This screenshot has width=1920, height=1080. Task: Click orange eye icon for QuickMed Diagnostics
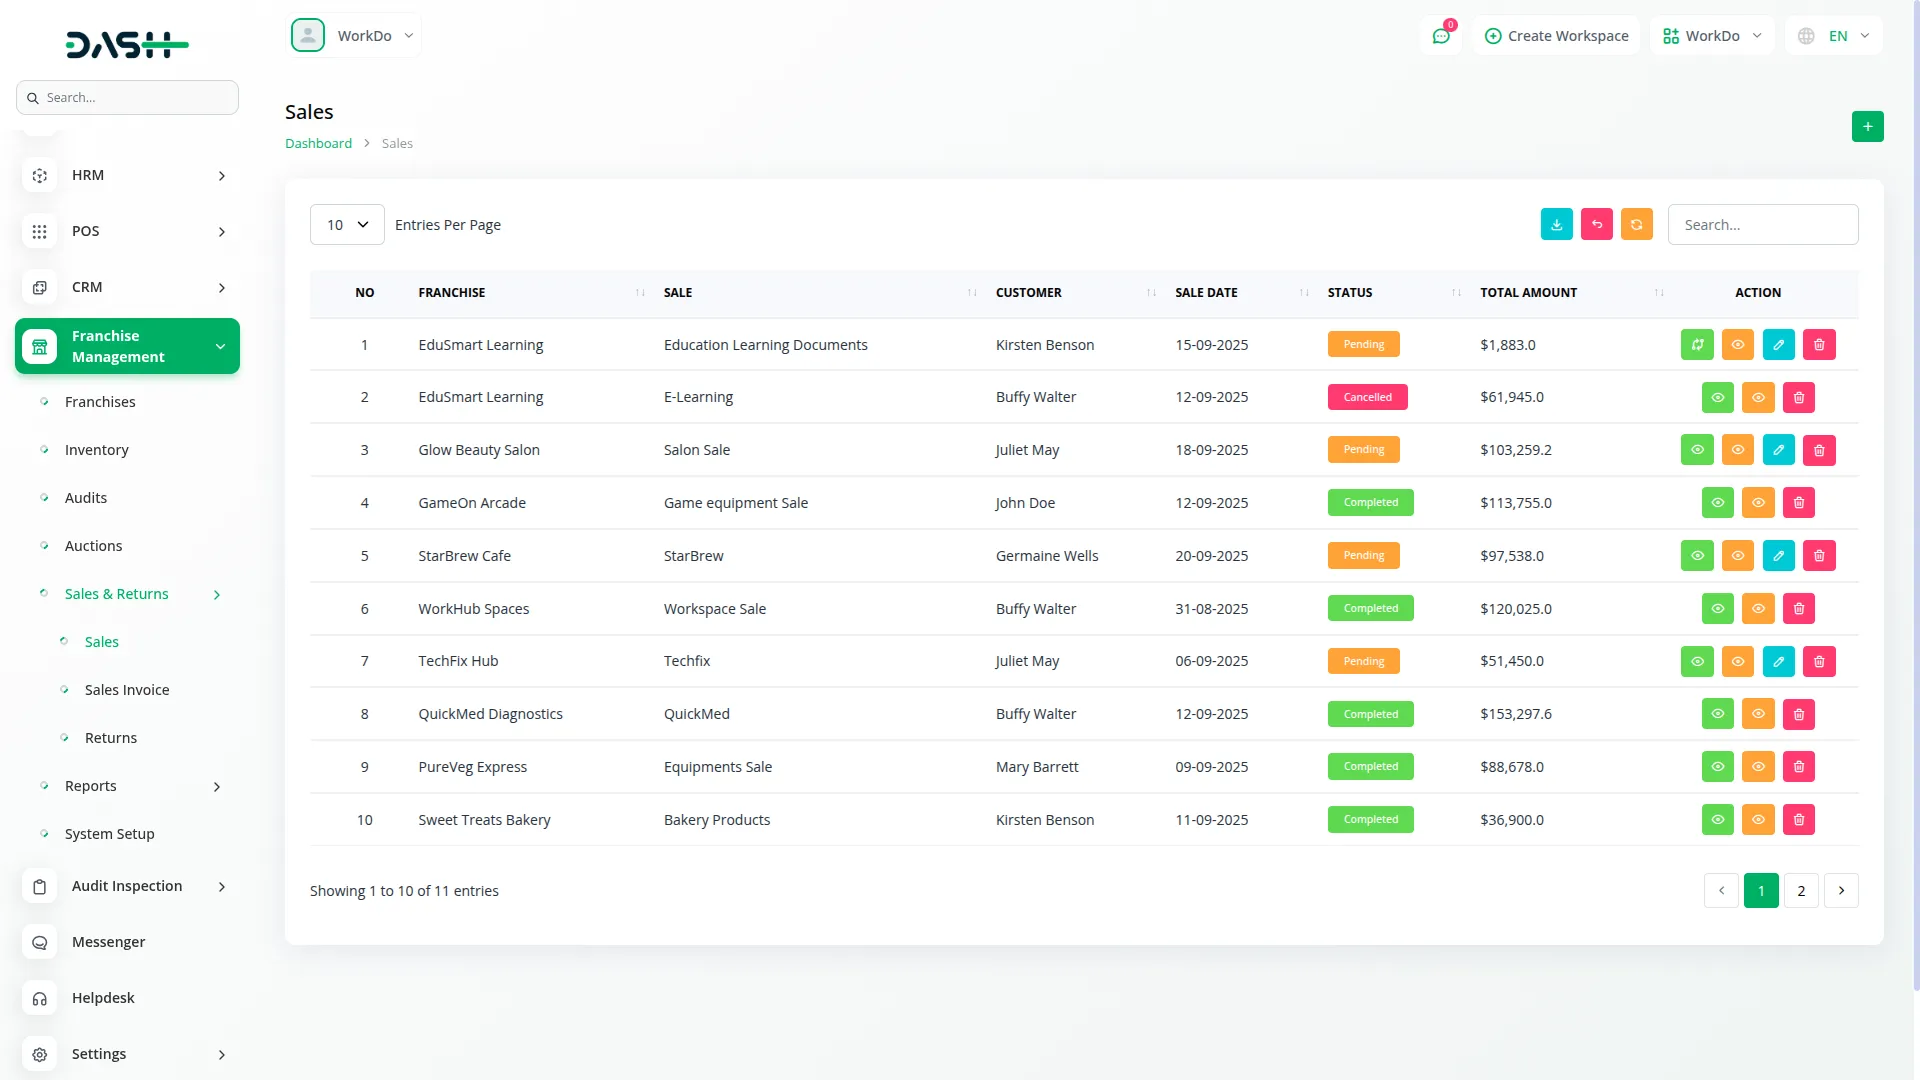tap(1758, 714)
